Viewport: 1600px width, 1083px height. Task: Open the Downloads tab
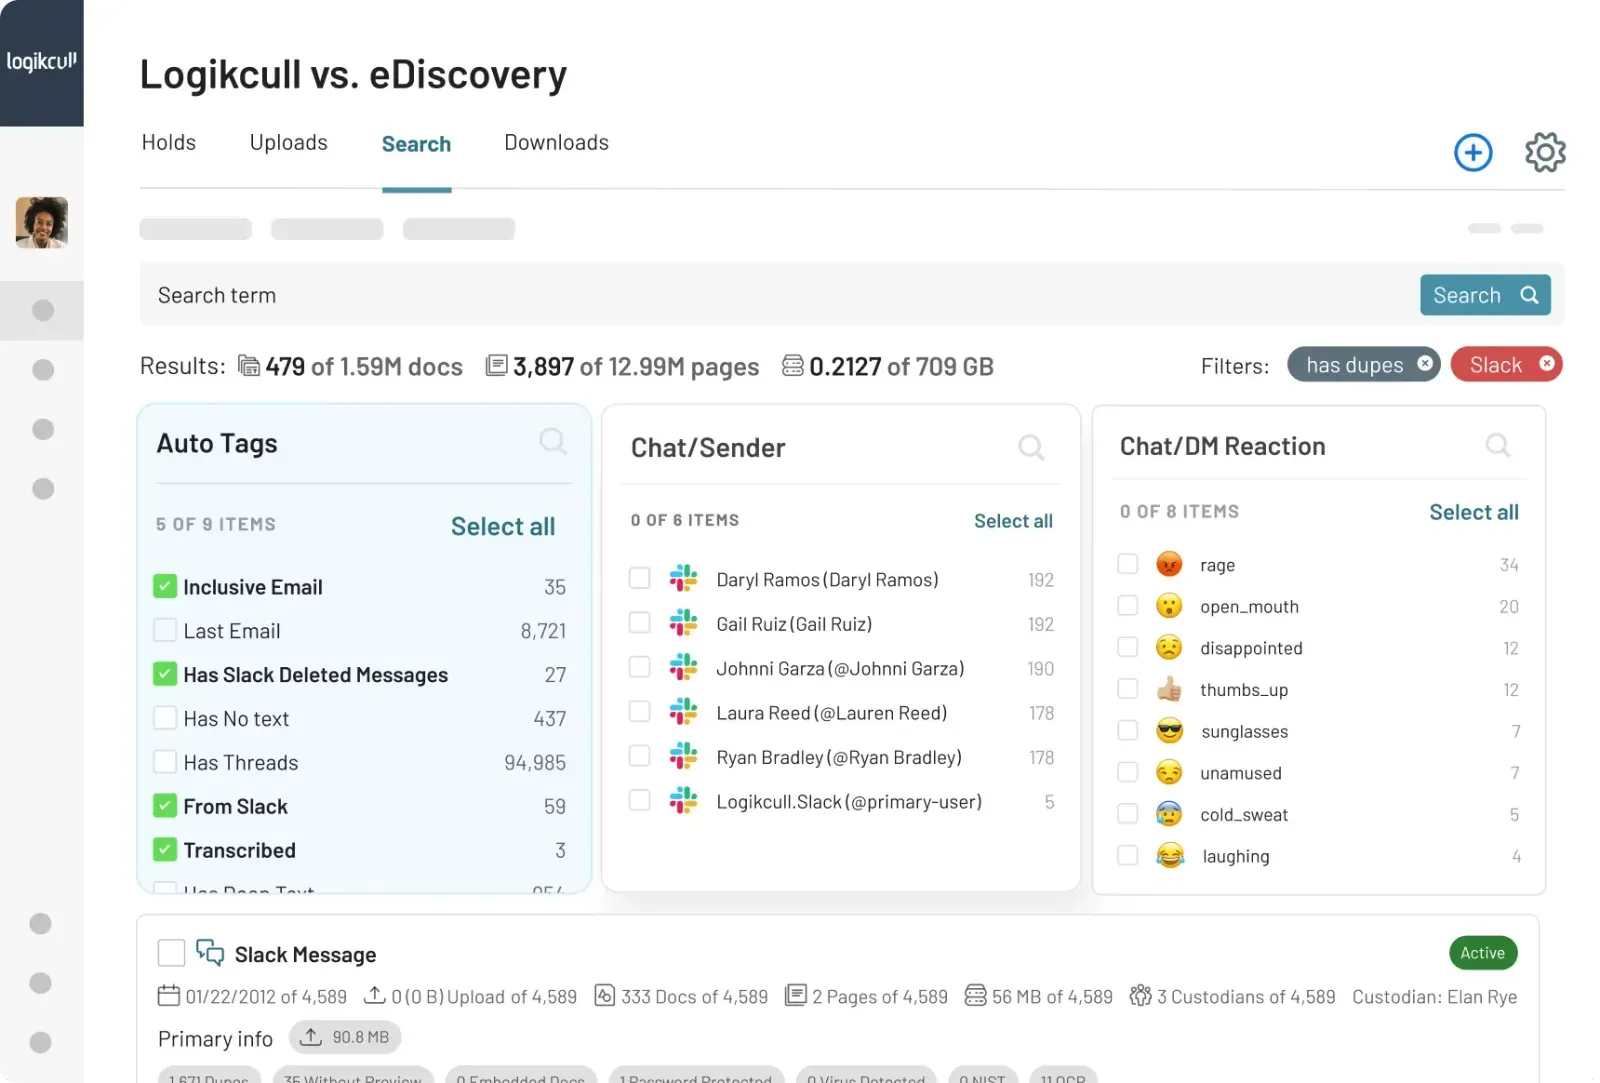pos(556,143)
